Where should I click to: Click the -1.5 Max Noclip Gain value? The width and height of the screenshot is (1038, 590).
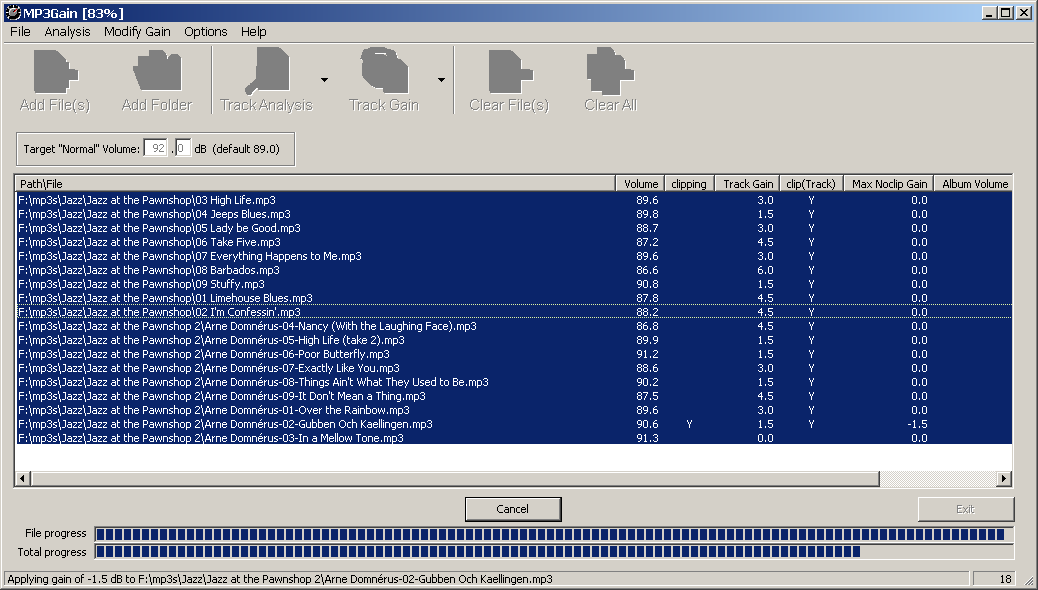(918, 424)
